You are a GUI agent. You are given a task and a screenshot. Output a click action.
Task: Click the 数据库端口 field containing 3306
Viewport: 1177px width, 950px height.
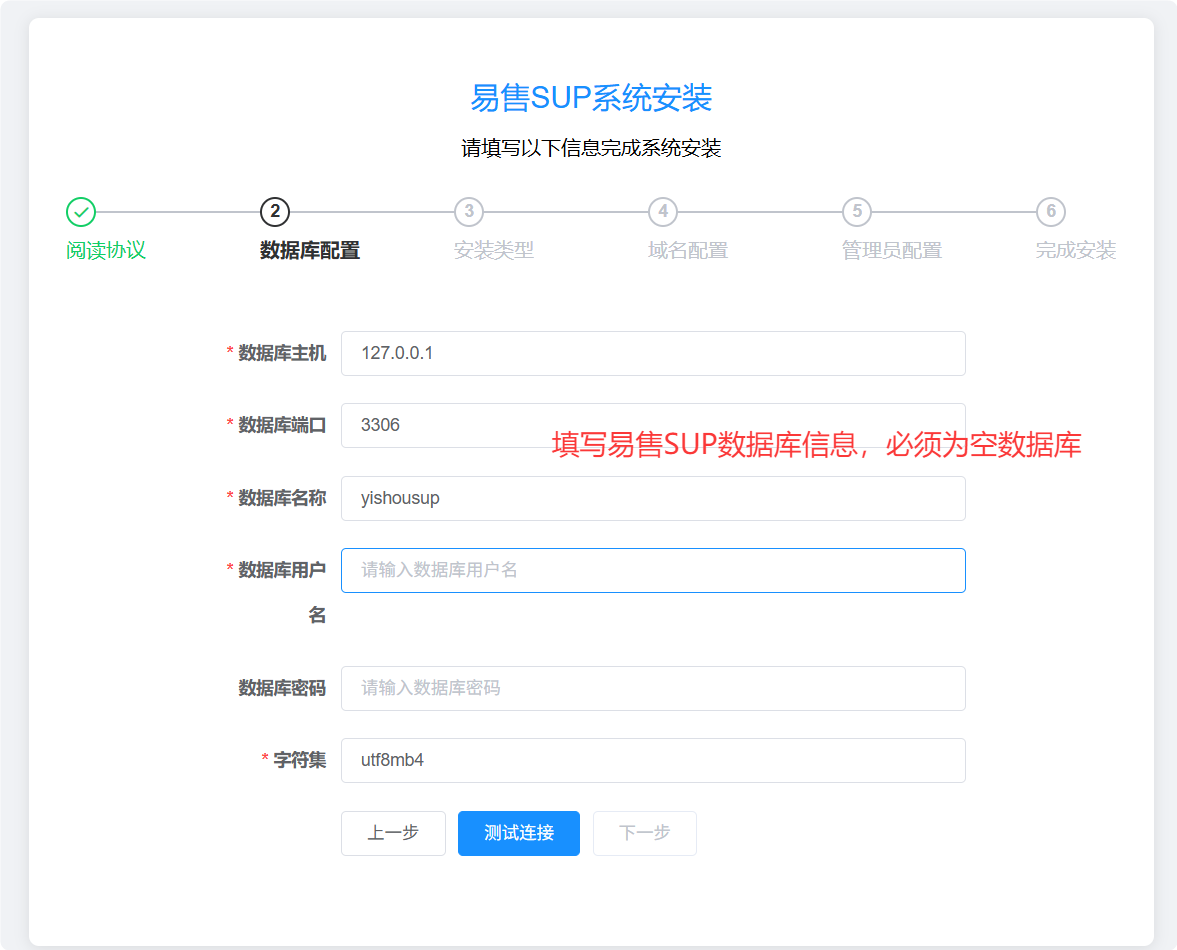653,425
